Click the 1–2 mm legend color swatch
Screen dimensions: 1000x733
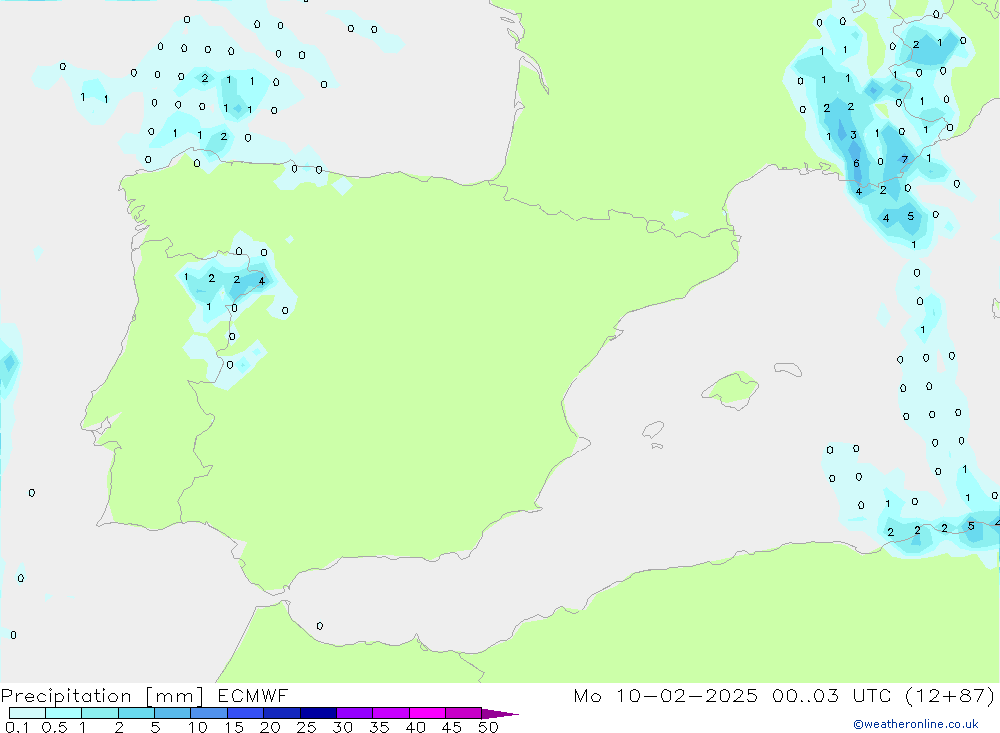click(99, 713)
